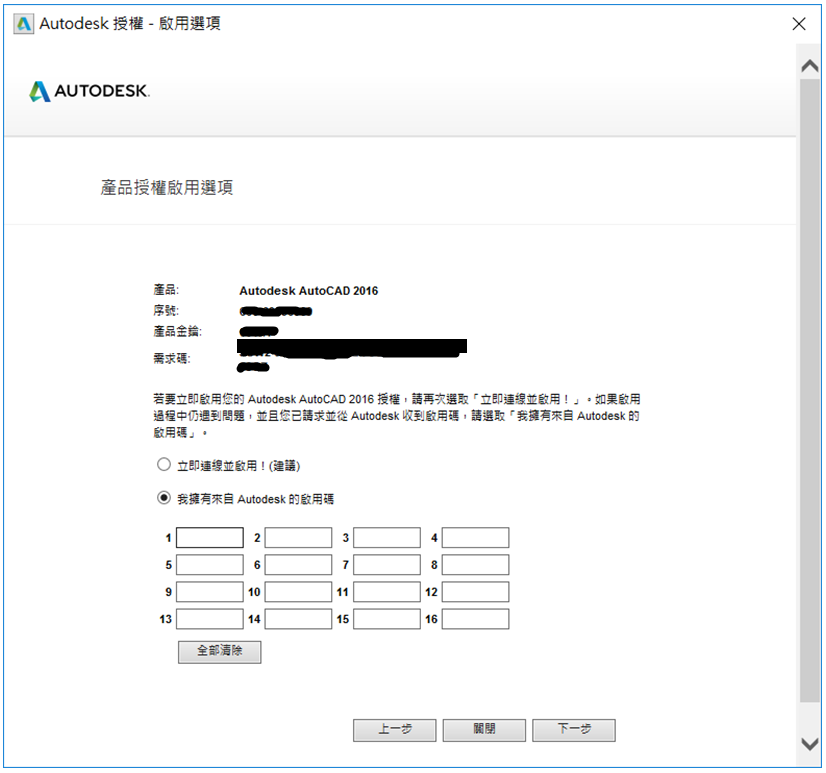The image size is (826, 773).
Task: Click activation code field 14
Action: (x=298, y=619)
